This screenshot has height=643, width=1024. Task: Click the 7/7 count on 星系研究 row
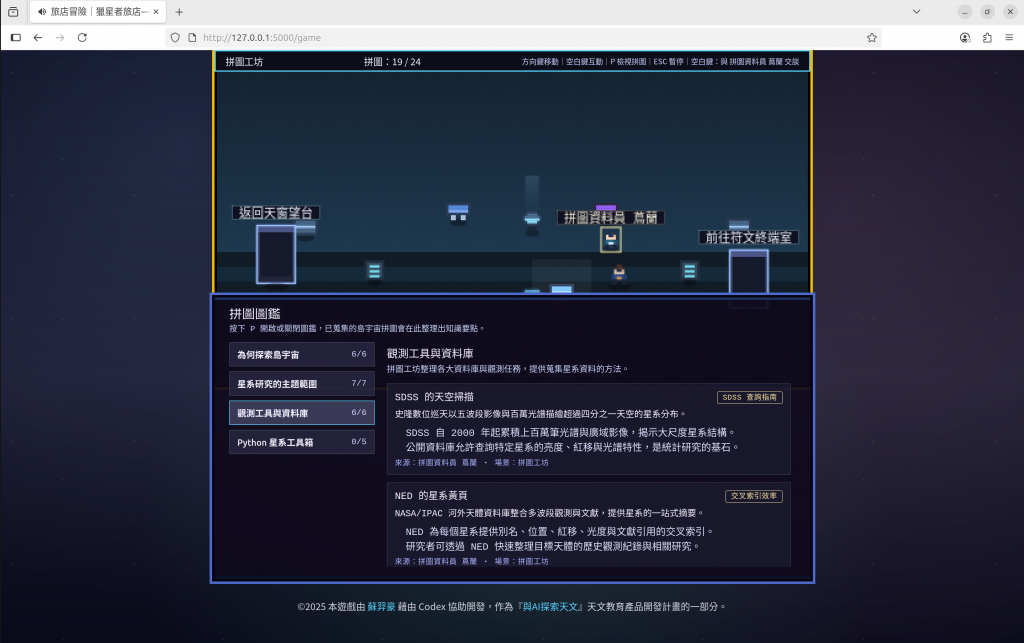(x=359, y=383)
